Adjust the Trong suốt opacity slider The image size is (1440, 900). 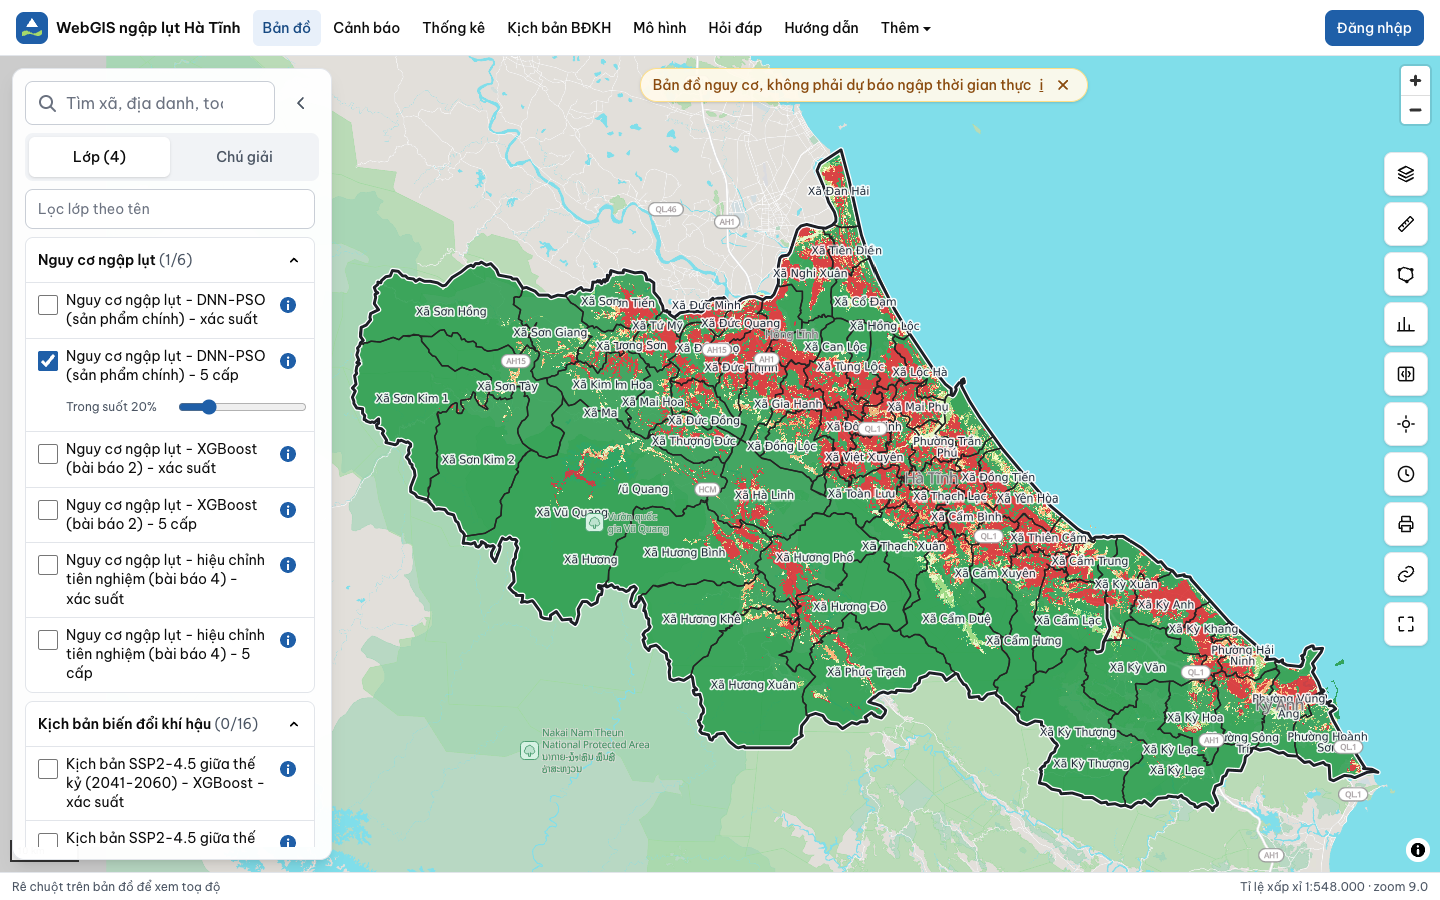coord(242,407)
